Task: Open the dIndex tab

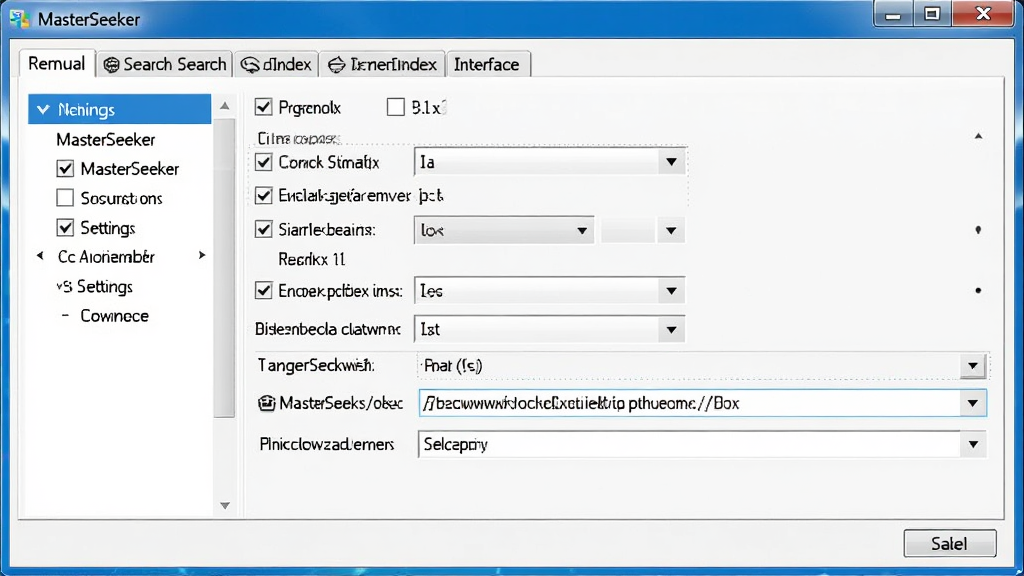Action: click(276, 64)
